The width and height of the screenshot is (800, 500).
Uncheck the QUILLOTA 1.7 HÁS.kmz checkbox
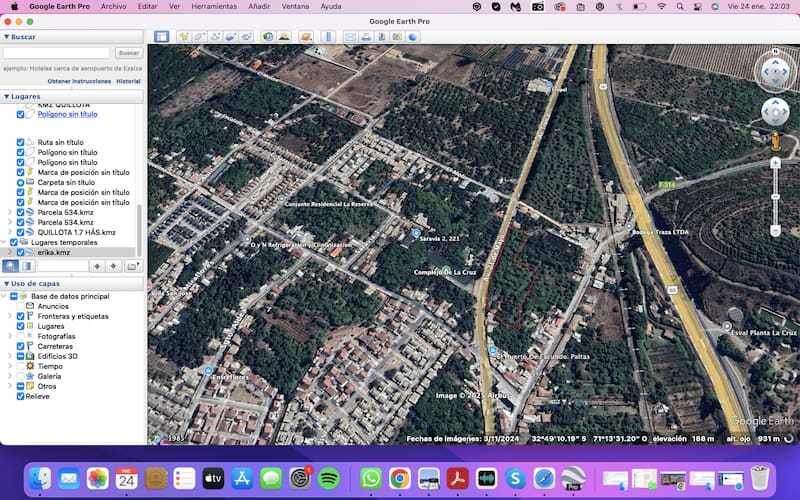click(x=20, y=232)
